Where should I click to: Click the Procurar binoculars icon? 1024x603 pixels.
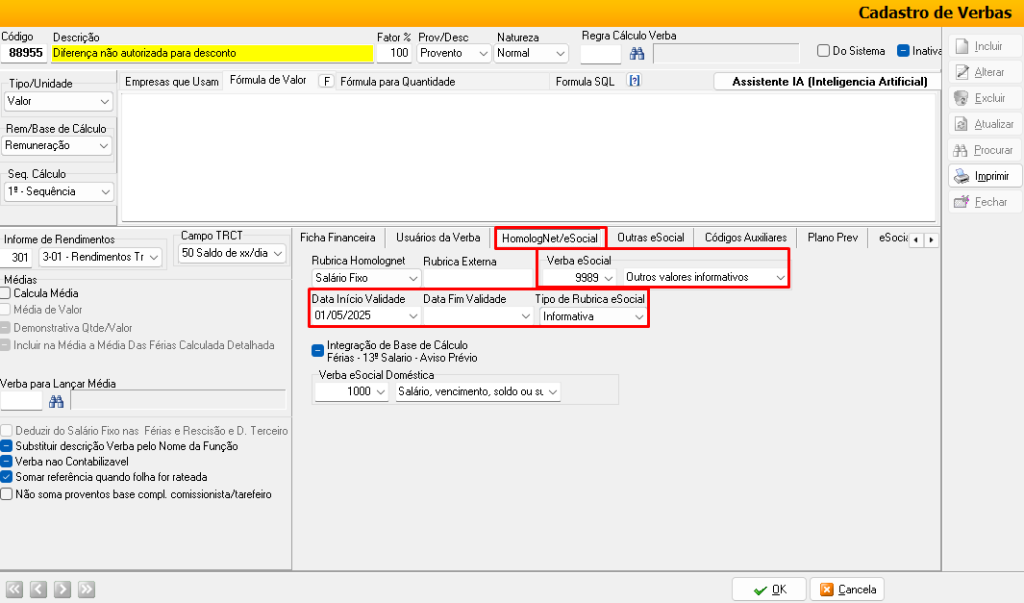tap(961, 150)
